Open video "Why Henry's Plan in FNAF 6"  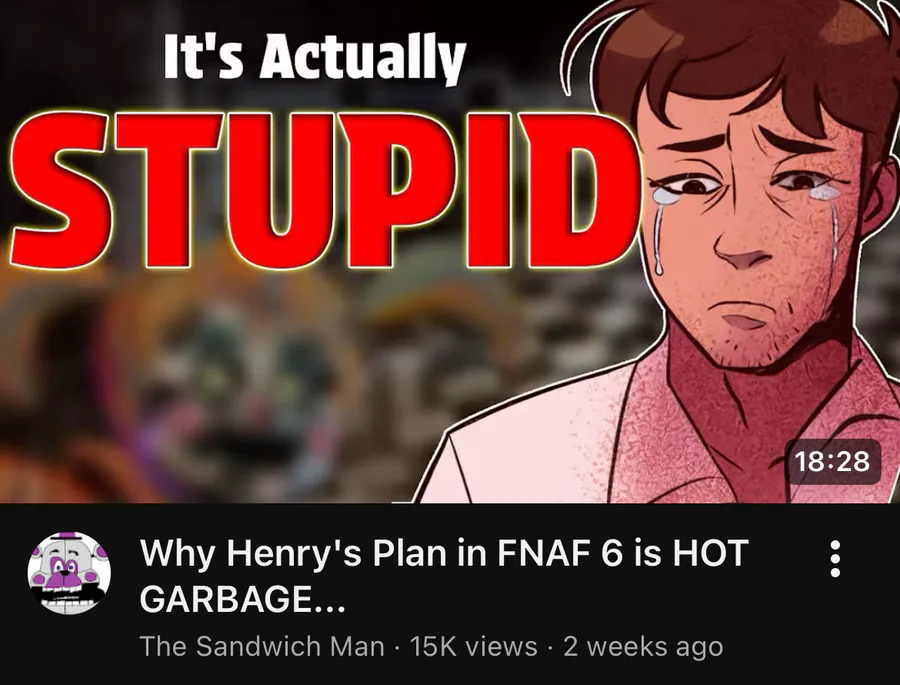(x=444, y=576)
